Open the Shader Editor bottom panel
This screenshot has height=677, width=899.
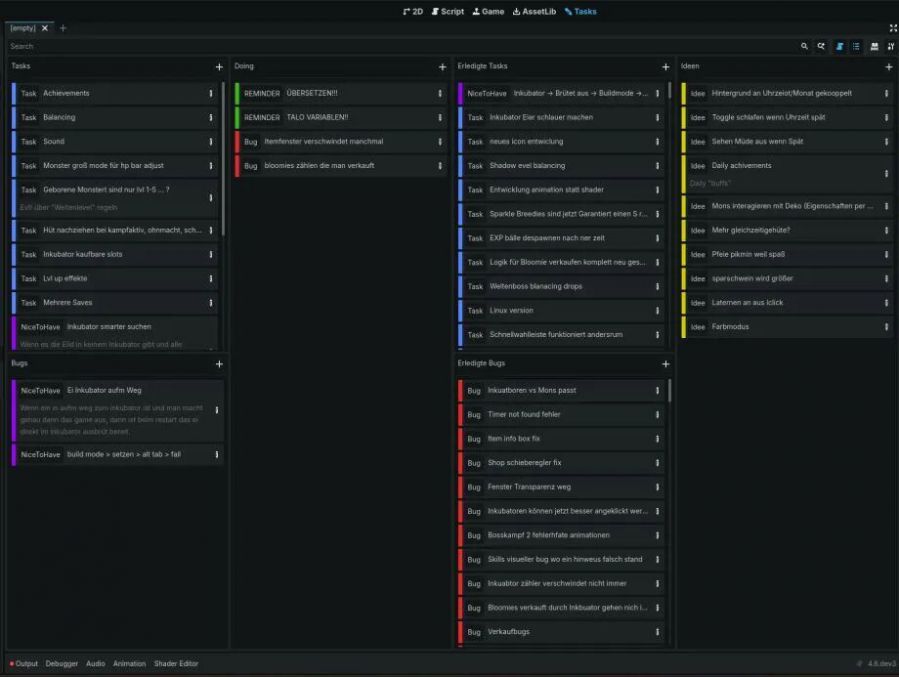click(176, 663)
